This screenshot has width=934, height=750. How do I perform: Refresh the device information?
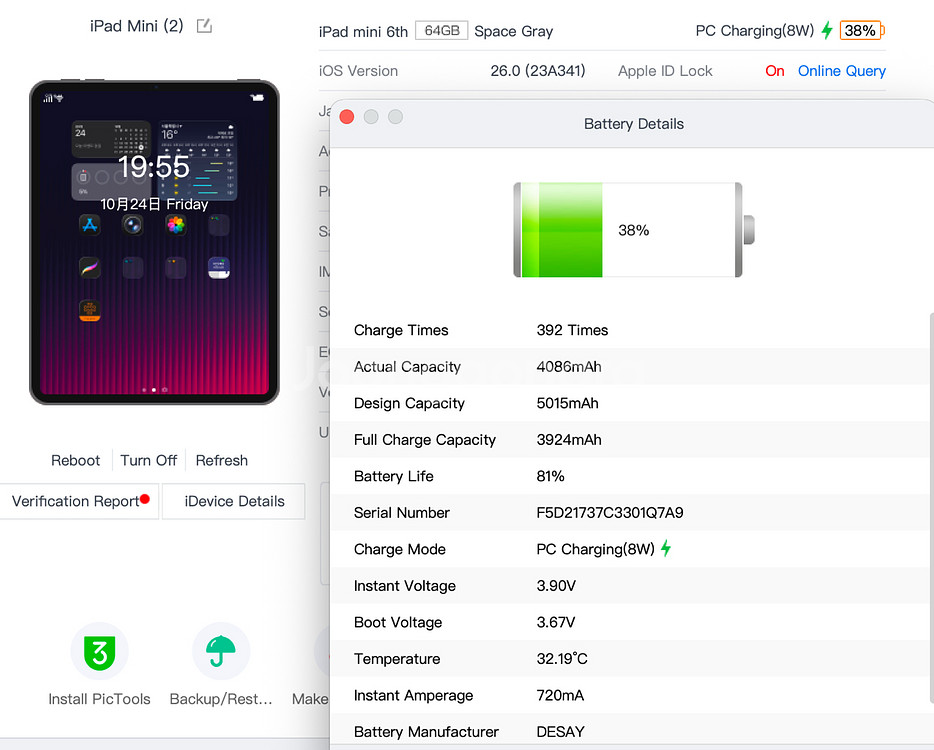(x=221, y=461)
